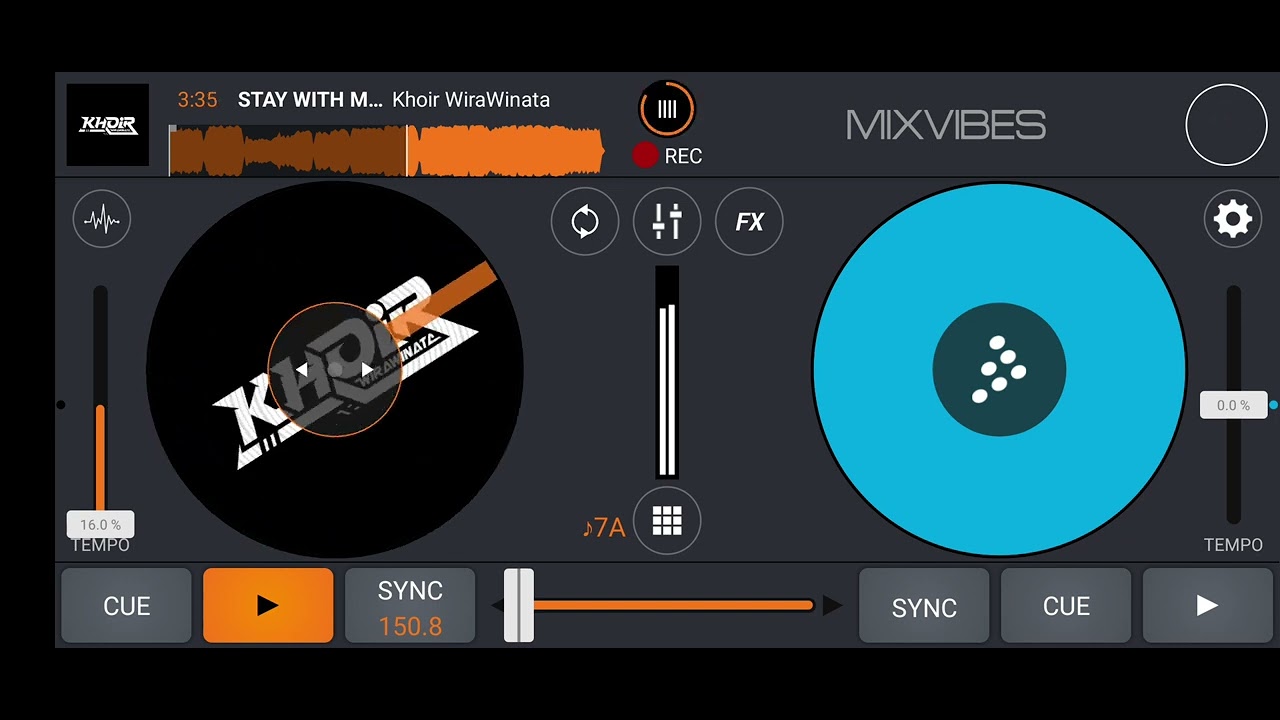Click the right arrow at crossfader end
1280x720 pixels.
(832, 605)
